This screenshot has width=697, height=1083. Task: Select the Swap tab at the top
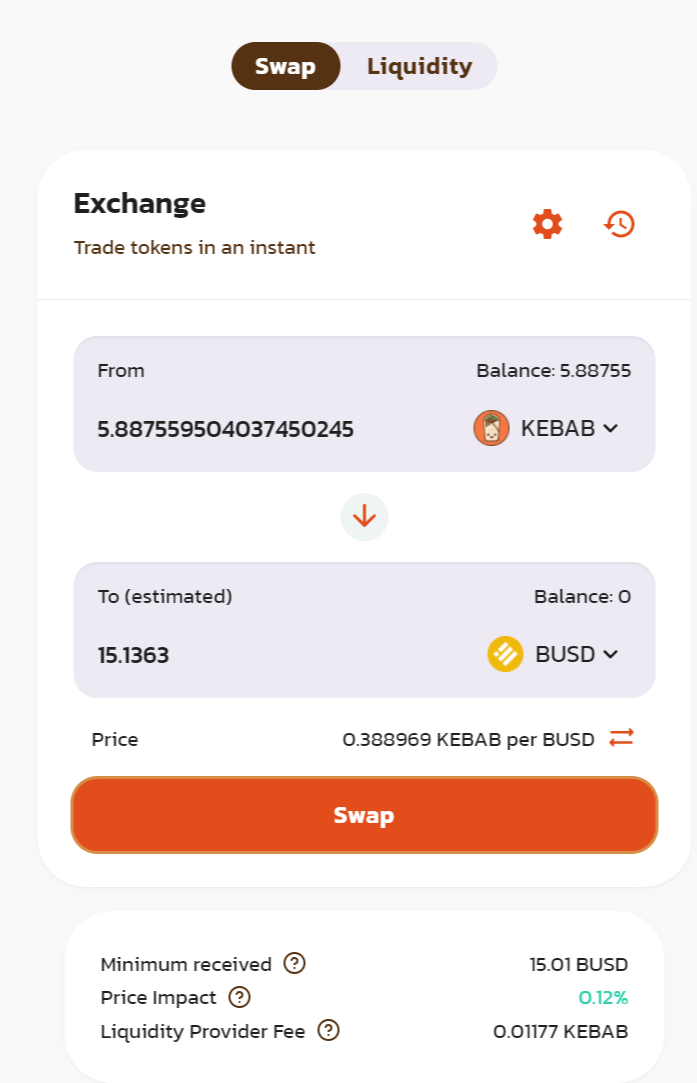(285, 67)
